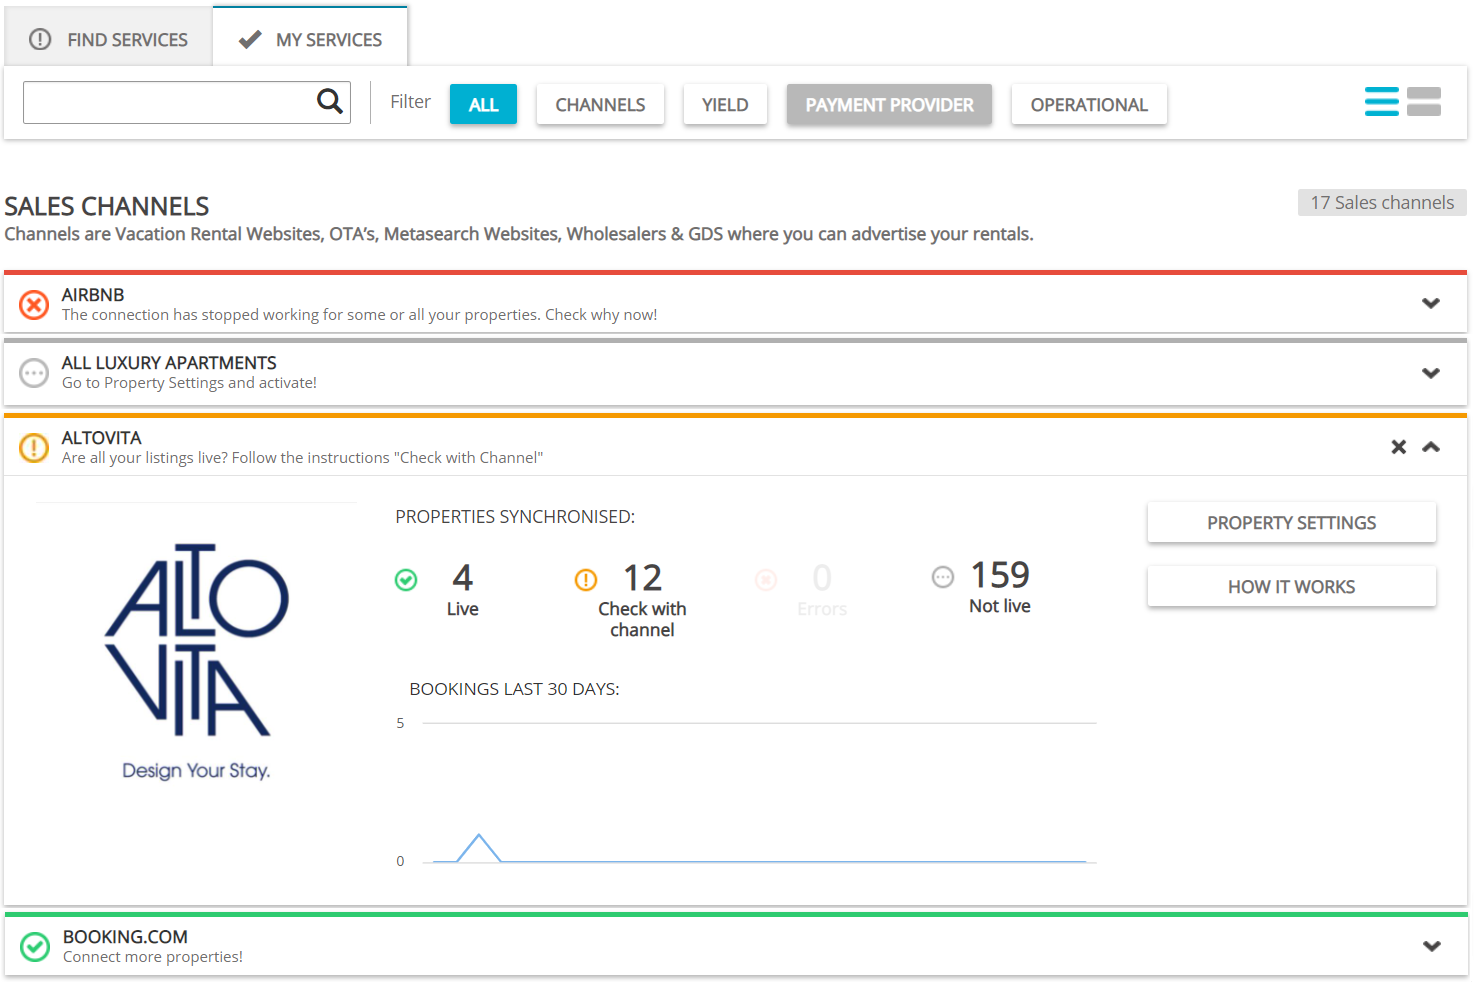Click the faded Errors icon
This screenshot has height=985, width=1474.
(766, 580)
